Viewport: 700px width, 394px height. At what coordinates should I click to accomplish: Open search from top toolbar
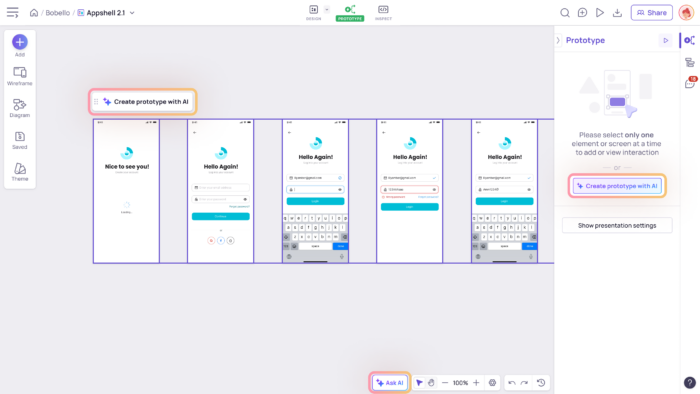click(565, 12)
